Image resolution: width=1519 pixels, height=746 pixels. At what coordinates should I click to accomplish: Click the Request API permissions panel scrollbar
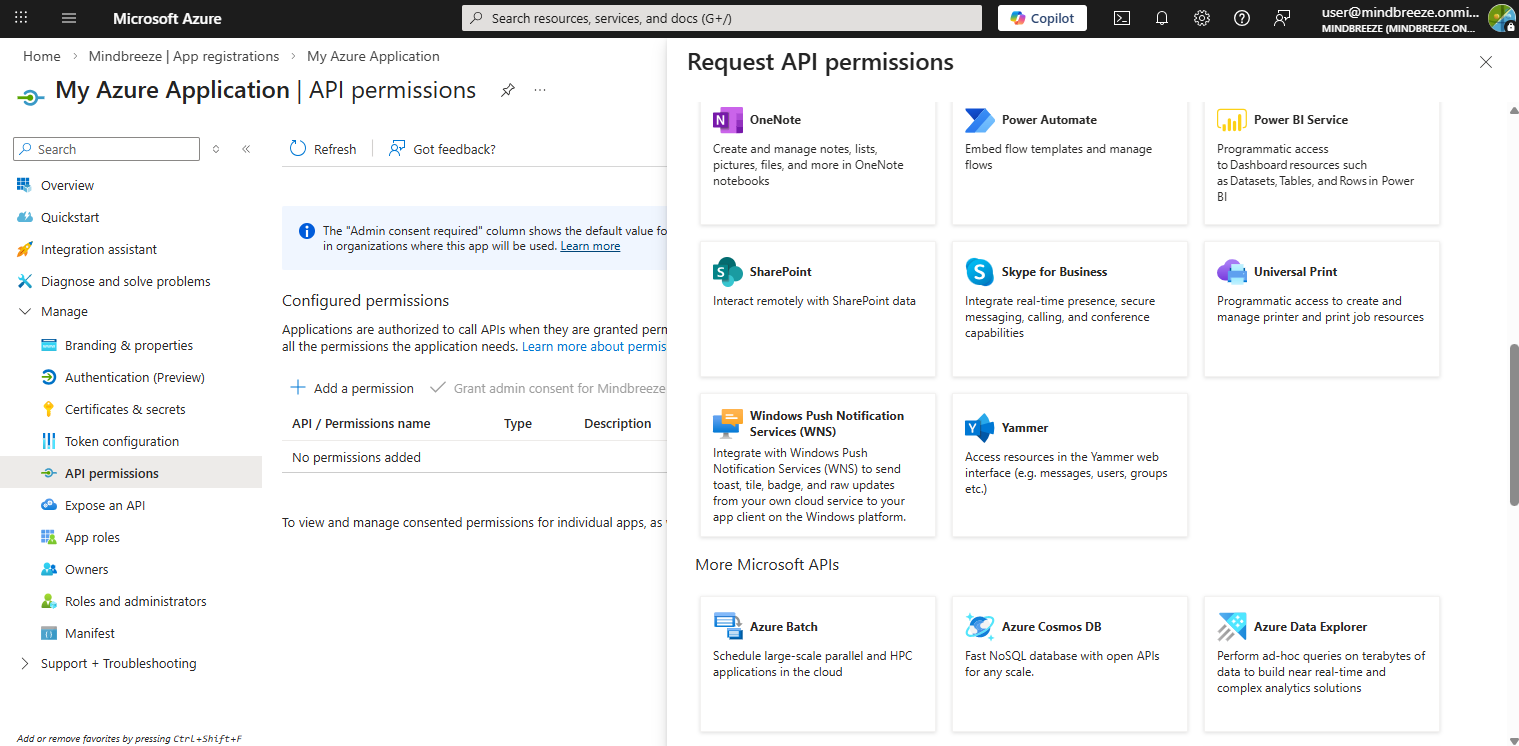point(1513,425)
